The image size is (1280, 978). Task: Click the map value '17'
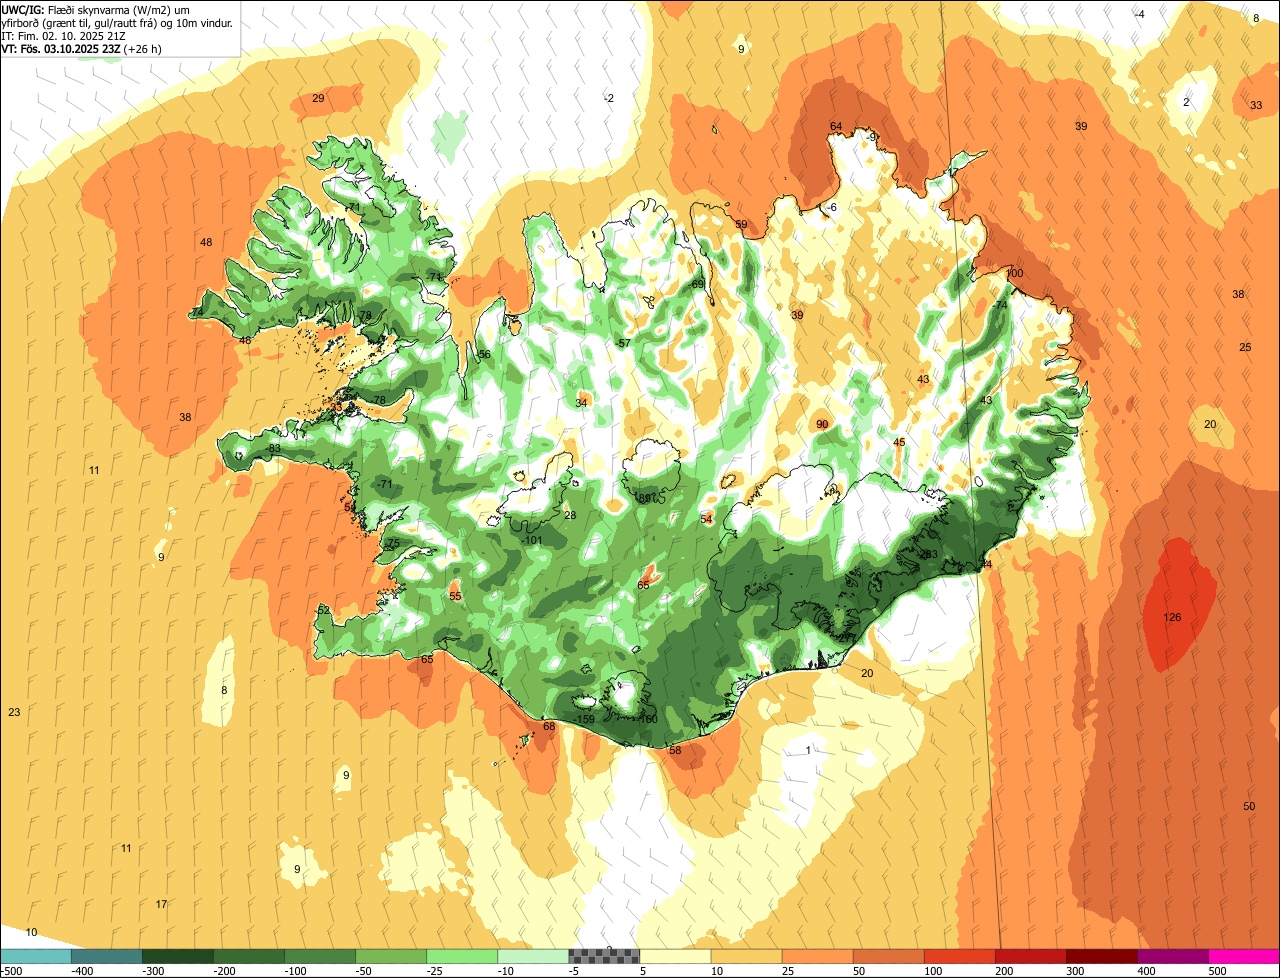pos(161,904)
